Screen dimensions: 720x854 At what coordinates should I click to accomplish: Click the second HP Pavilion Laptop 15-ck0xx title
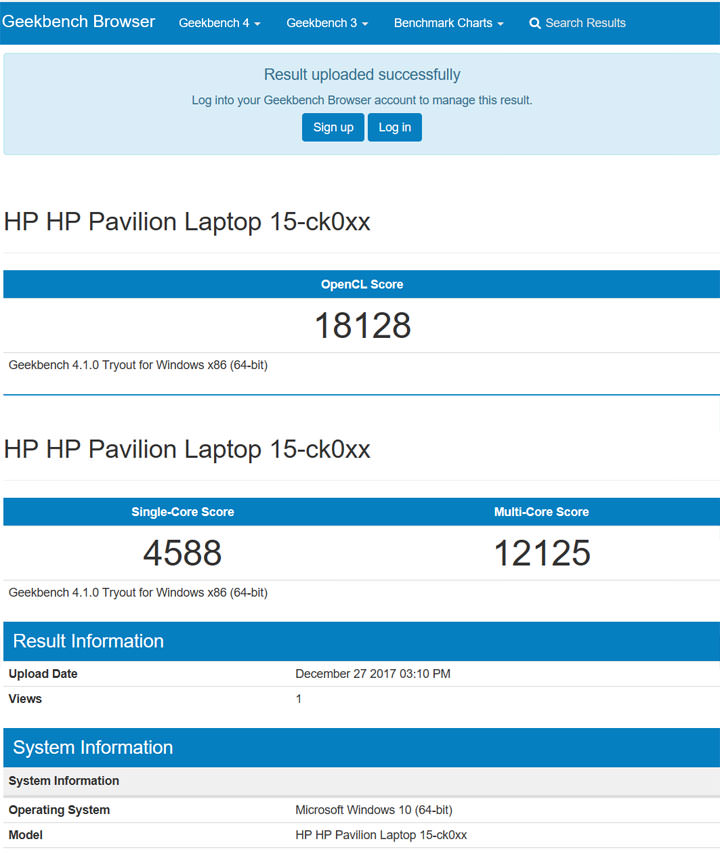tap(187, 449)
